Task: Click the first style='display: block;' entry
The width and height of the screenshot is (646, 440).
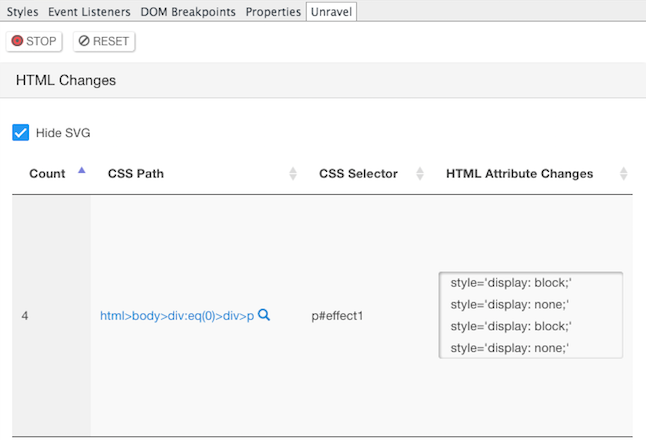Action: click(511, 283)
